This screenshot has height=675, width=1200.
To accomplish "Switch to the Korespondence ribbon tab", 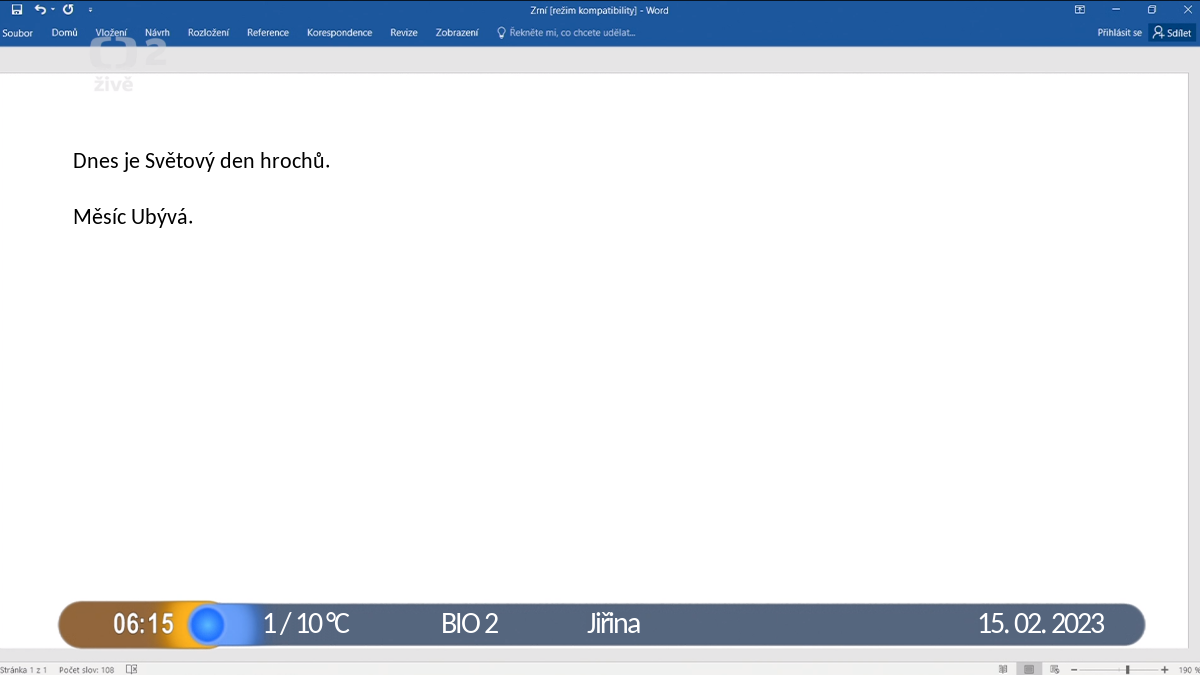I will pyautogui.click(x=339, y=33).
